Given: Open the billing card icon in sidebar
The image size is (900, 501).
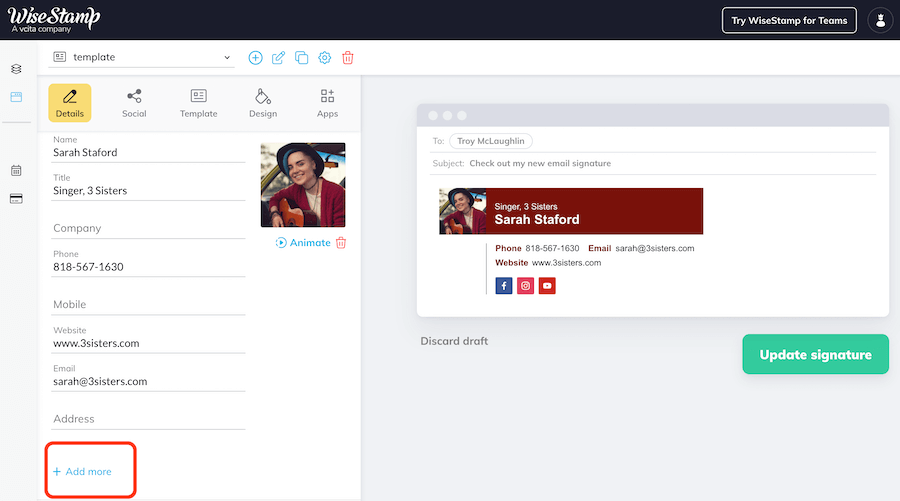Looking at the screenshot, I should coord(16,199).
